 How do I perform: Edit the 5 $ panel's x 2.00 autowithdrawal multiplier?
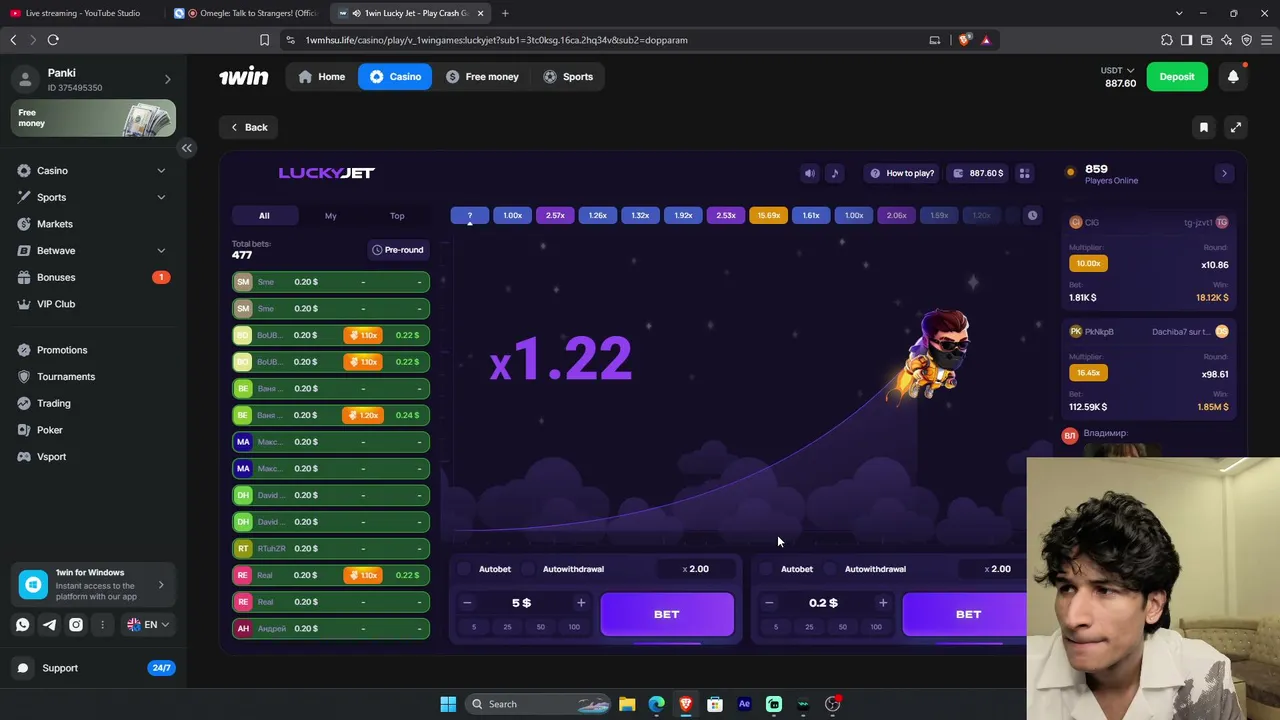coord(696,569)
